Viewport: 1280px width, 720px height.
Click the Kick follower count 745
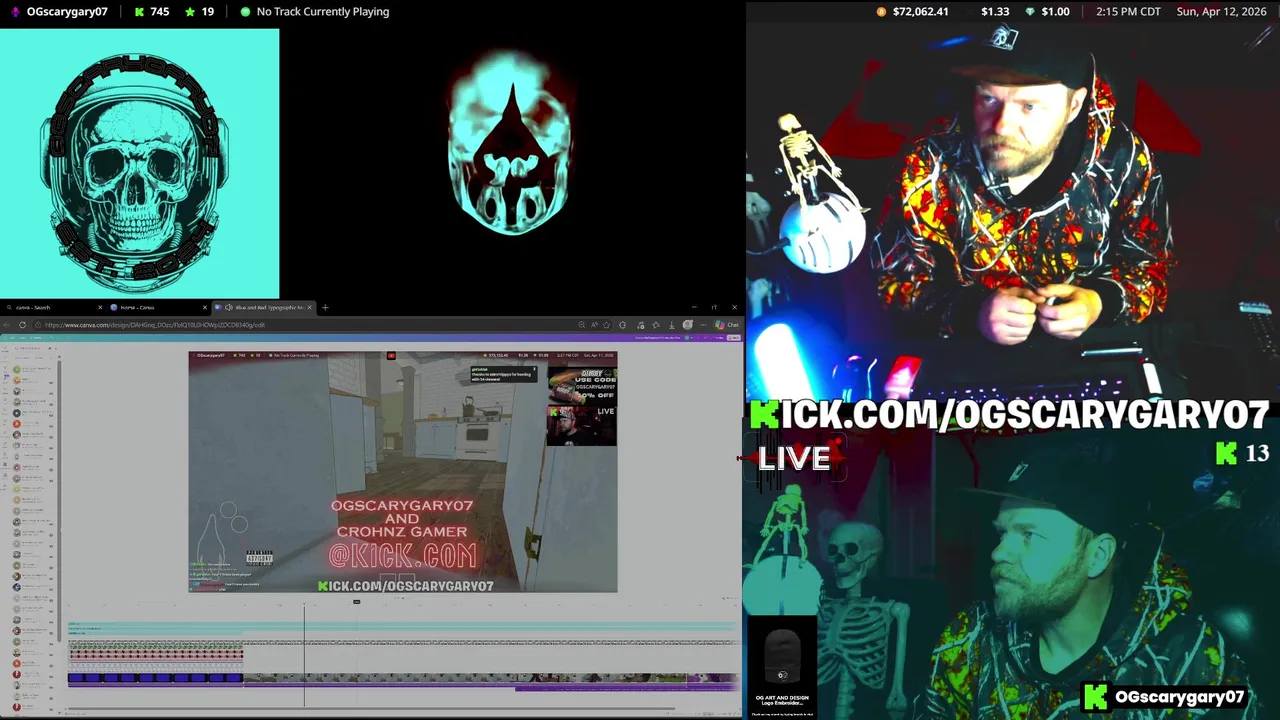(160, 12)
